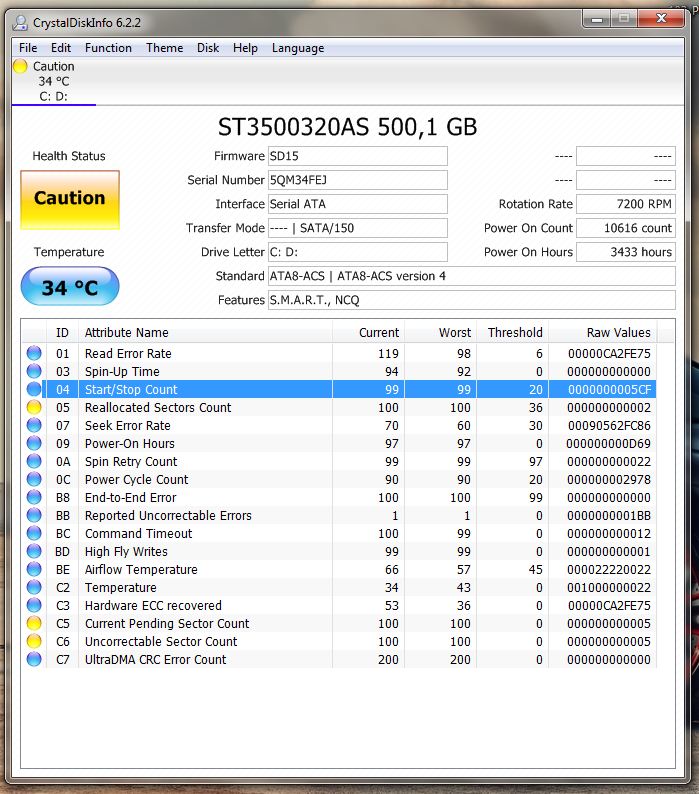Click the Serial Number field 5QM34FEJ
Image resolution: width=699 pixels, height=794 pixels.
pyautogui.click(x=358, y=180)
